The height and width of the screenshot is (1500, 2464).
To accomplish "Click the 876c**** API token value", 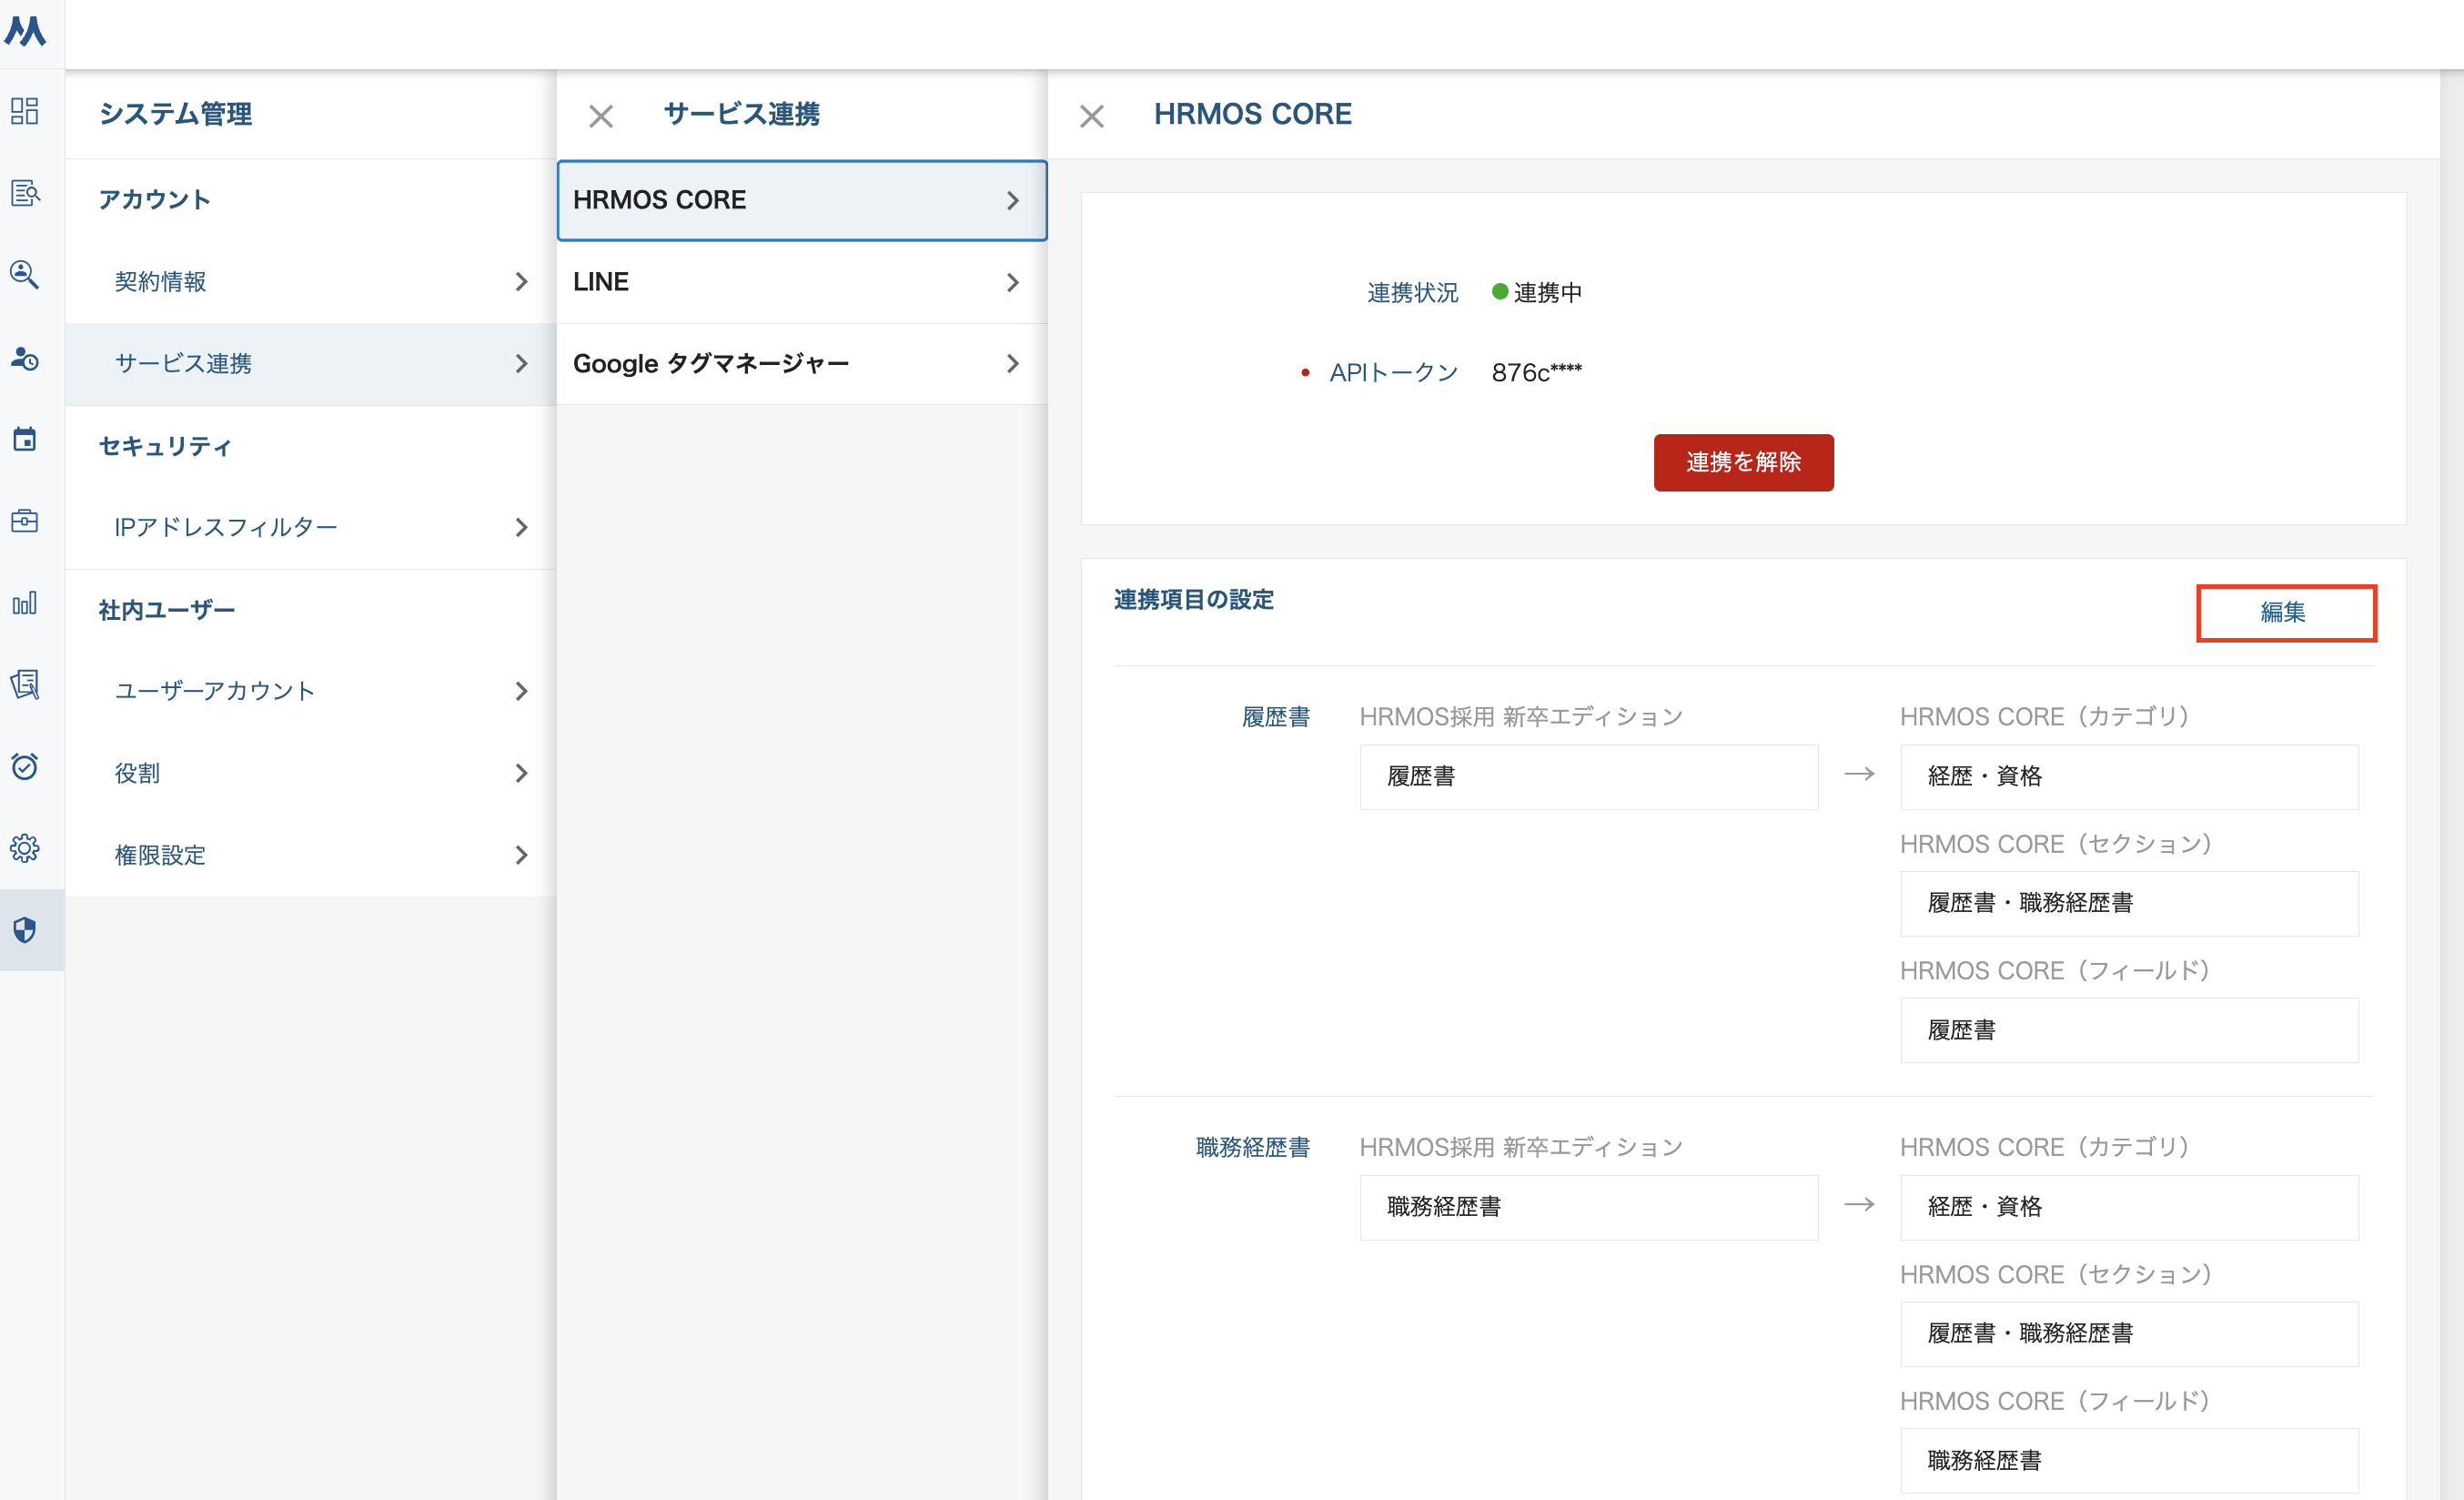I will [x=1537, y=373].
